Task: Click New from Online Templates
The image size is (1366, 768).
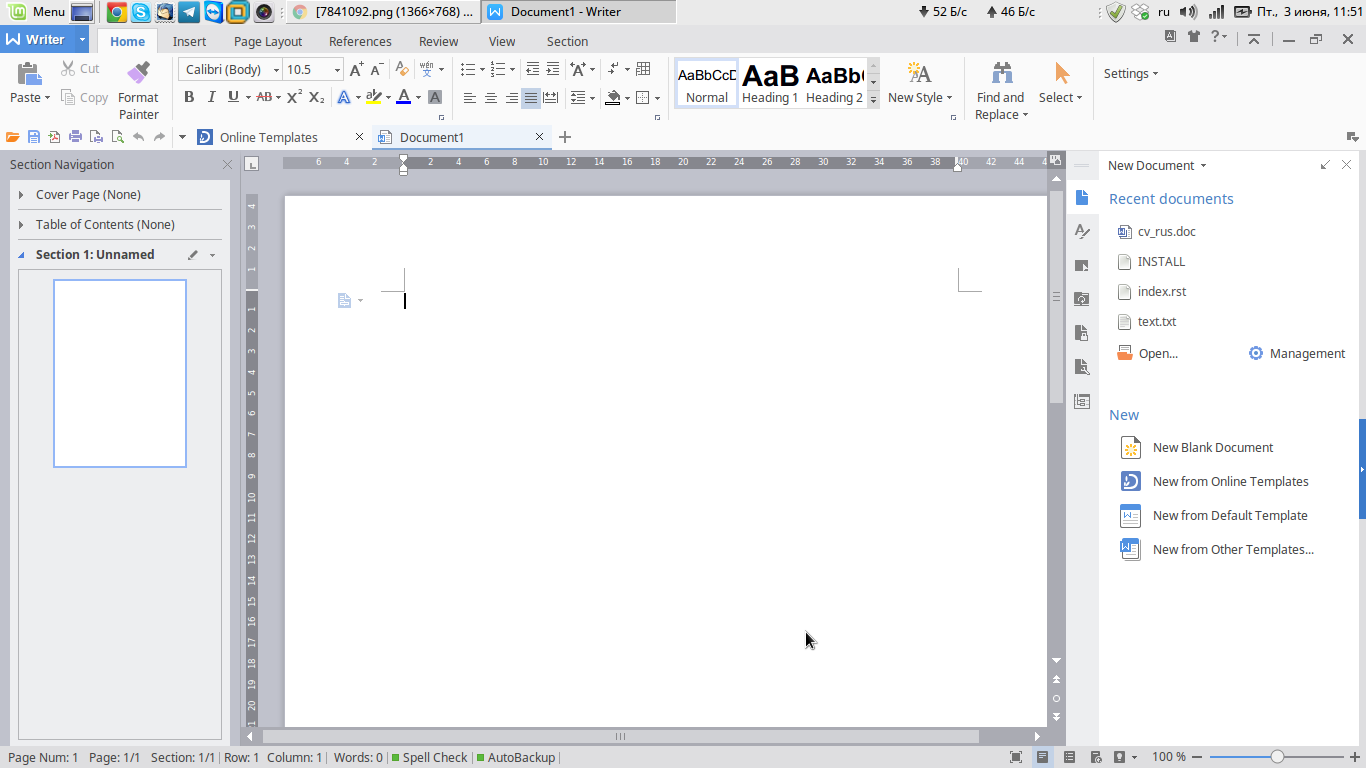Action: click(1230, 482)
